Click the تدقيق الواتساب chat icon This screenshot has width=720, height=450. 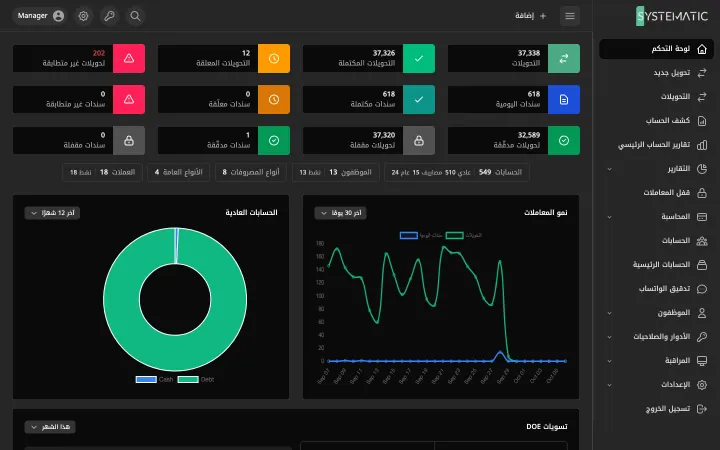coord(702,289)
